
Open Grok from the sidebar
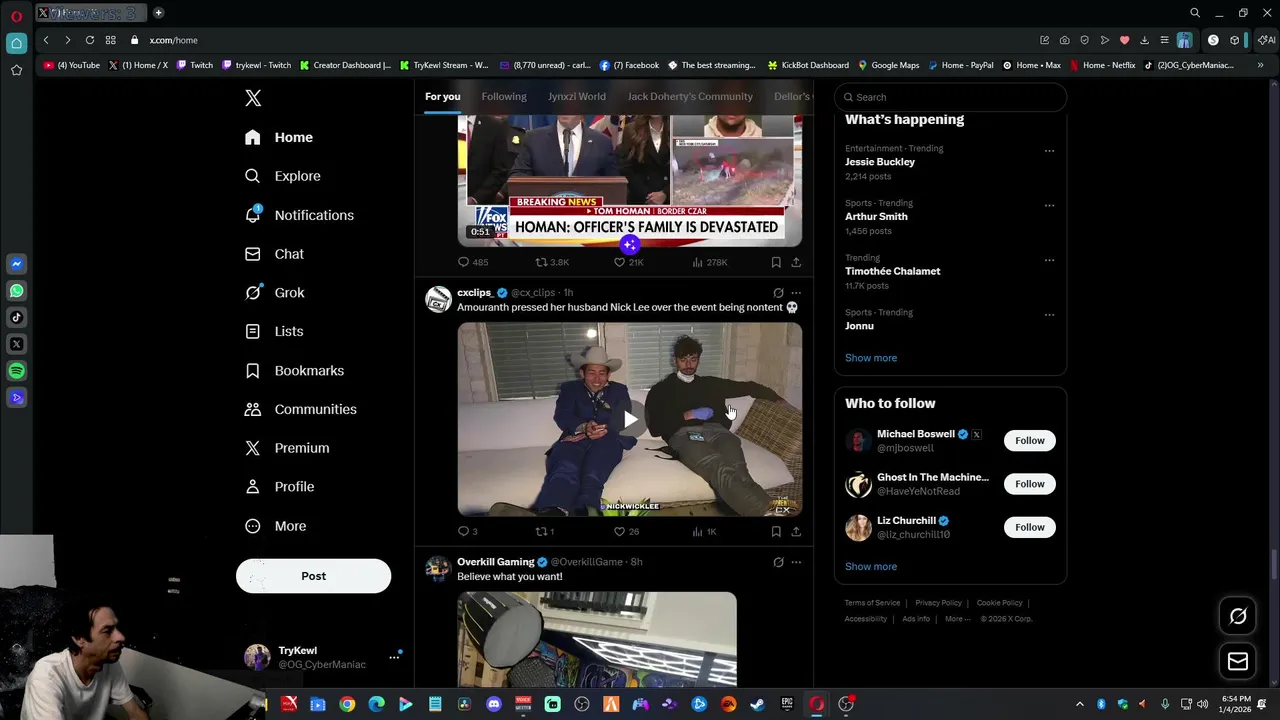274,293
